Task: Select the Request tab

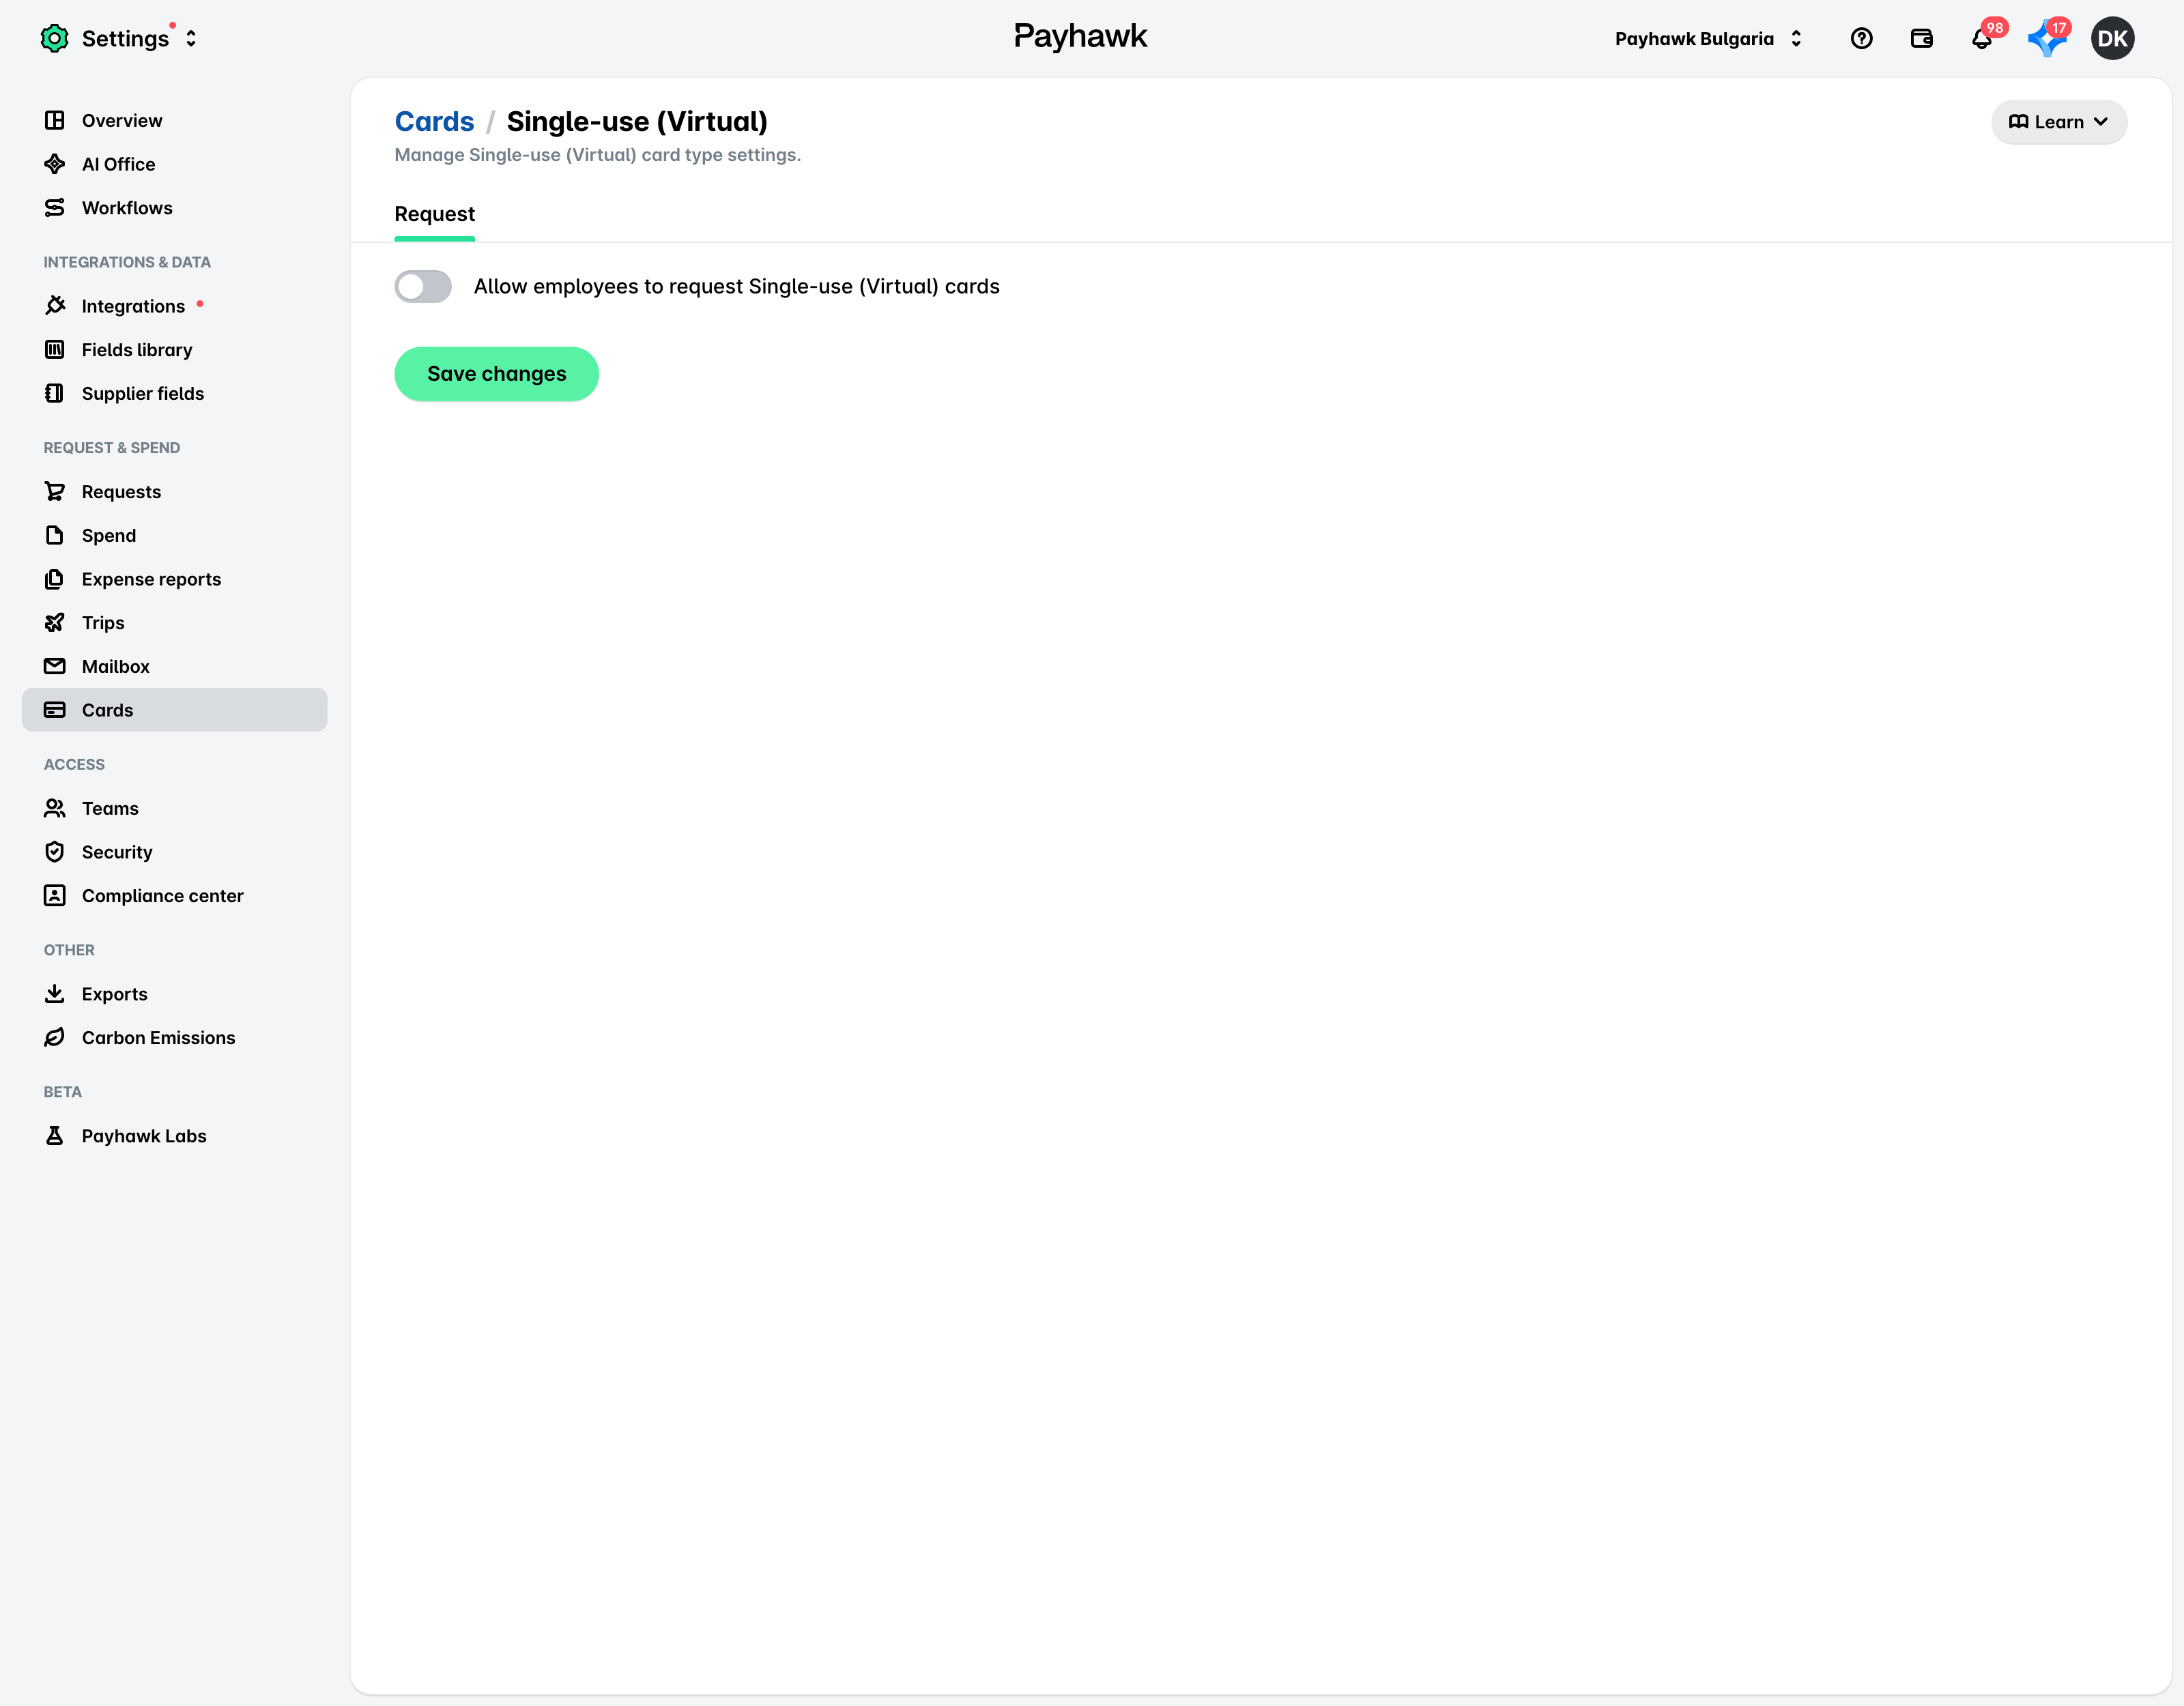Action: 434,214
